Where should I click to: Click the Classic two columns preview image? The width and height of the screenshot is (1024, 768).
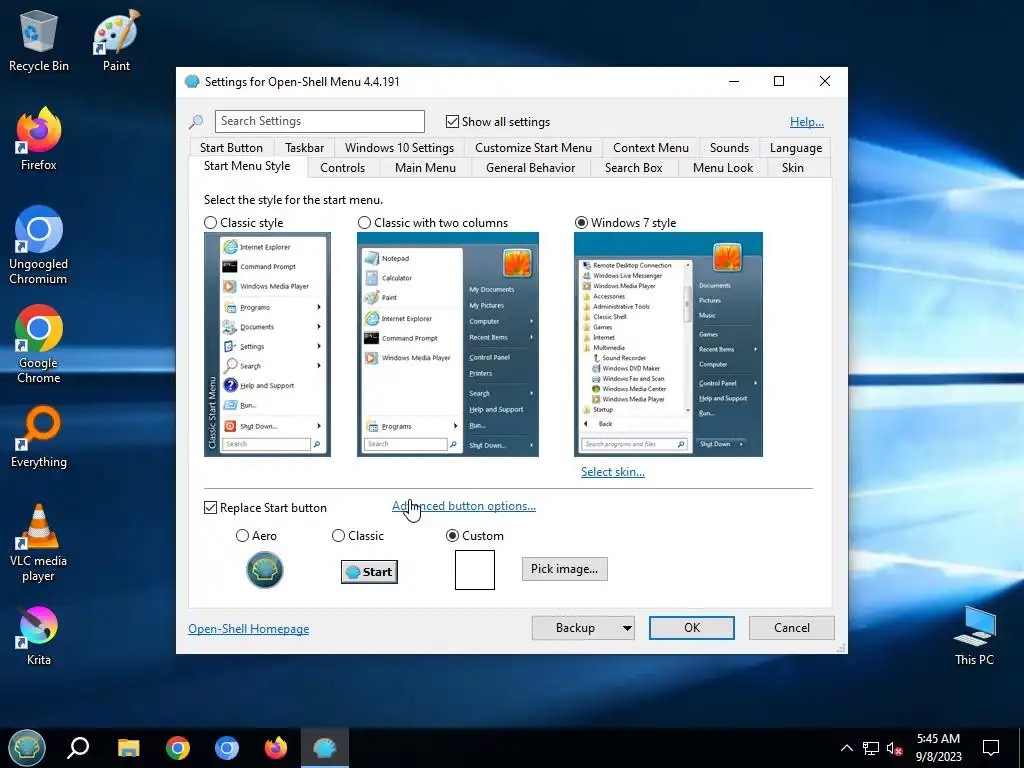coord(447,344)
